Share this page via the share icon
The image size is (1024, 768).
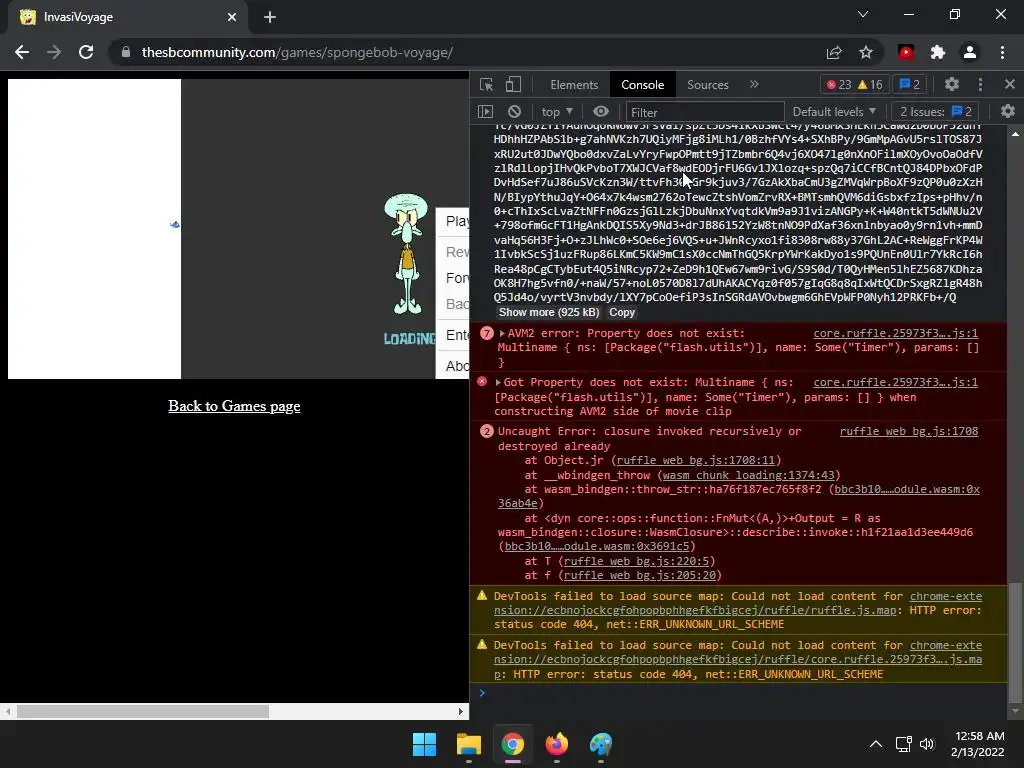pos(834,52)
